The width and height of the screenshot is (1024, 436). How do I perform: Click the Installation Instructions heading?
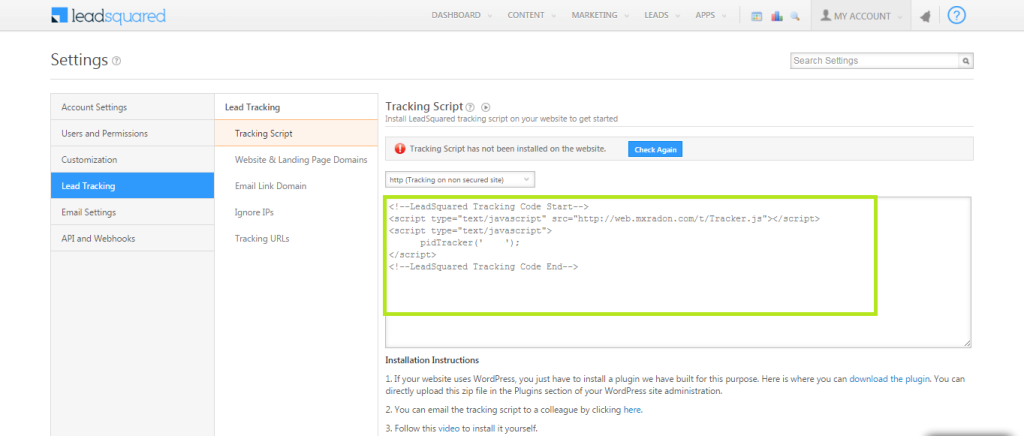pyautogui.click(x=432, y=360)
